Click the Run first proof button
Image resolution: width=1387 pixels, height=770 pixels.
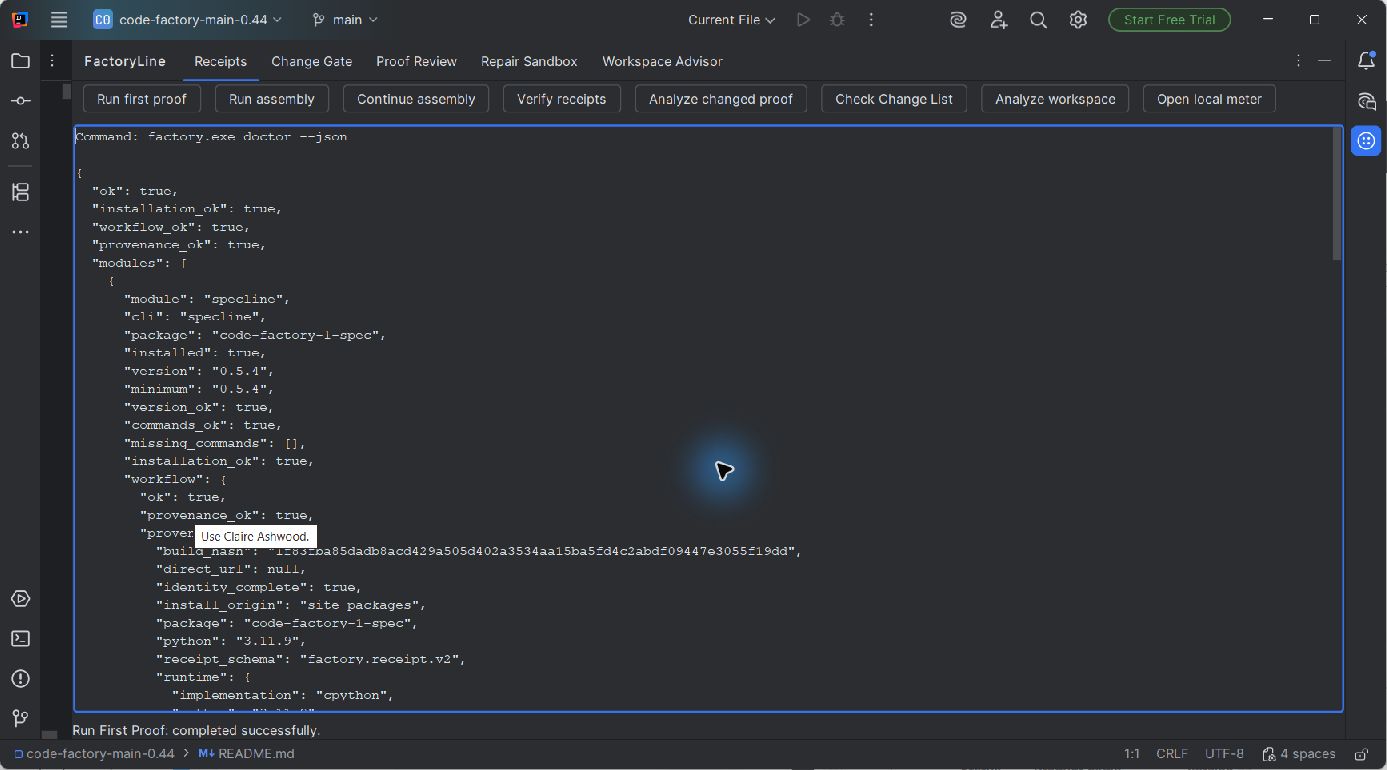[142, 99]
